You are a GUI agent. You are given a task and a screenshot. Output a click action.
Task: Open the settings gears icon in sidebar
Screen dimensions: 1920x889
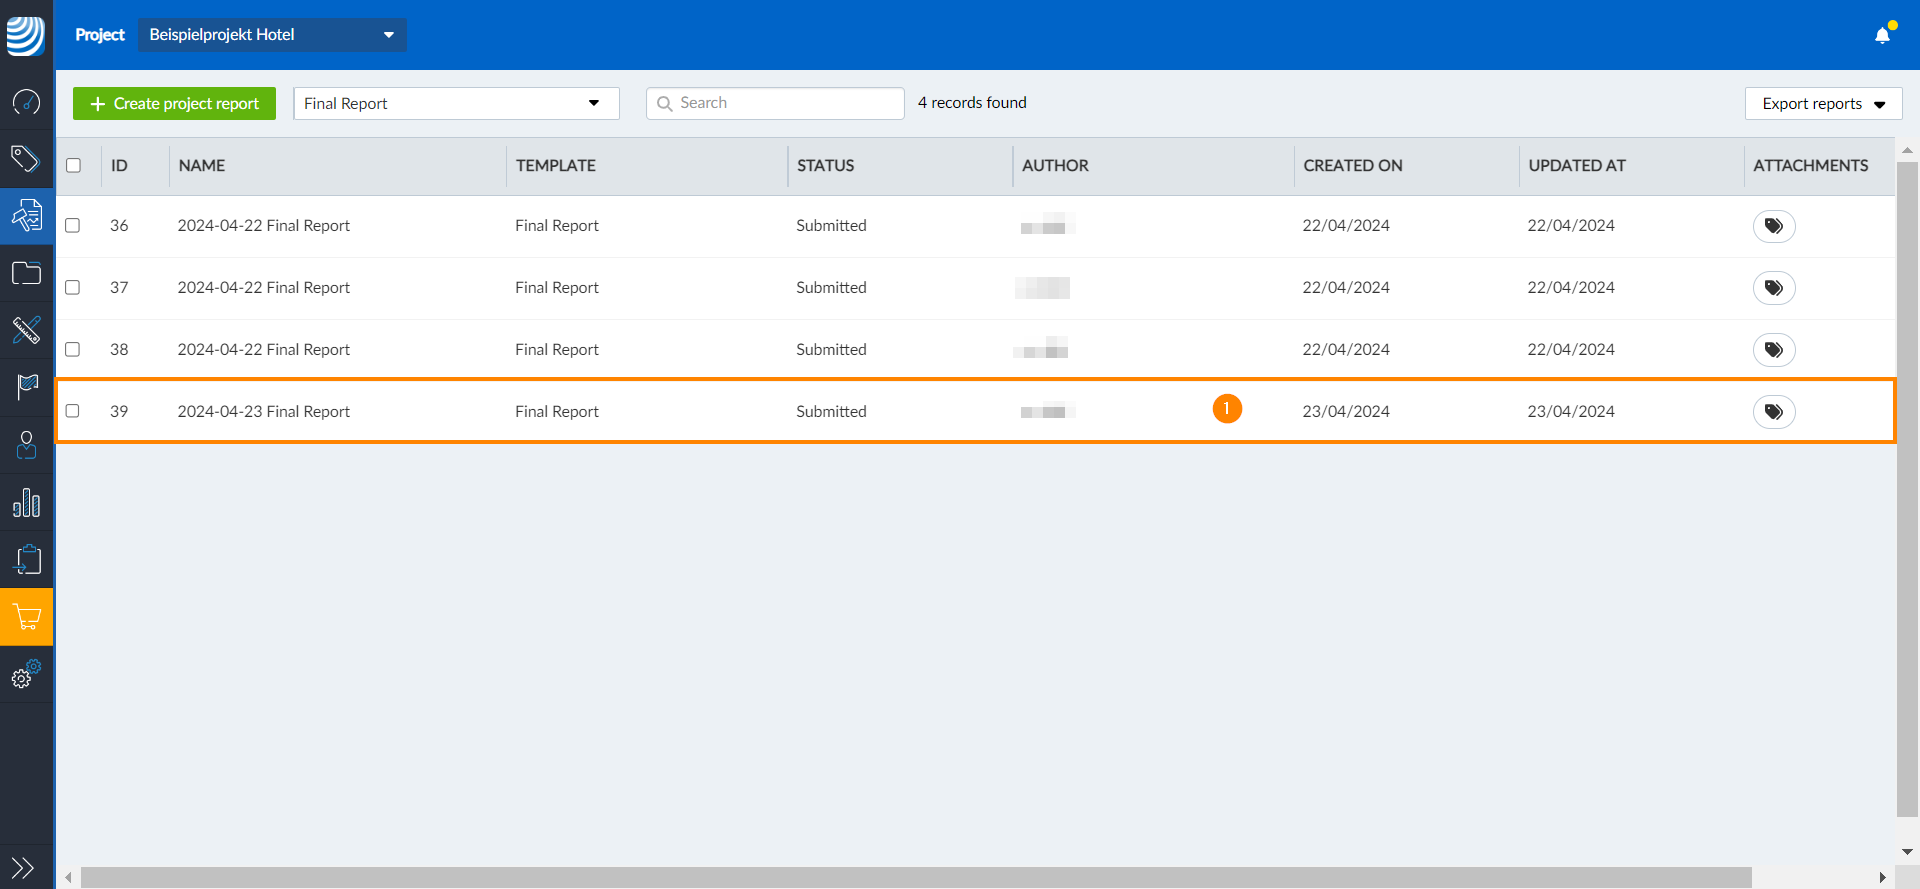click(x=26, y=674)
